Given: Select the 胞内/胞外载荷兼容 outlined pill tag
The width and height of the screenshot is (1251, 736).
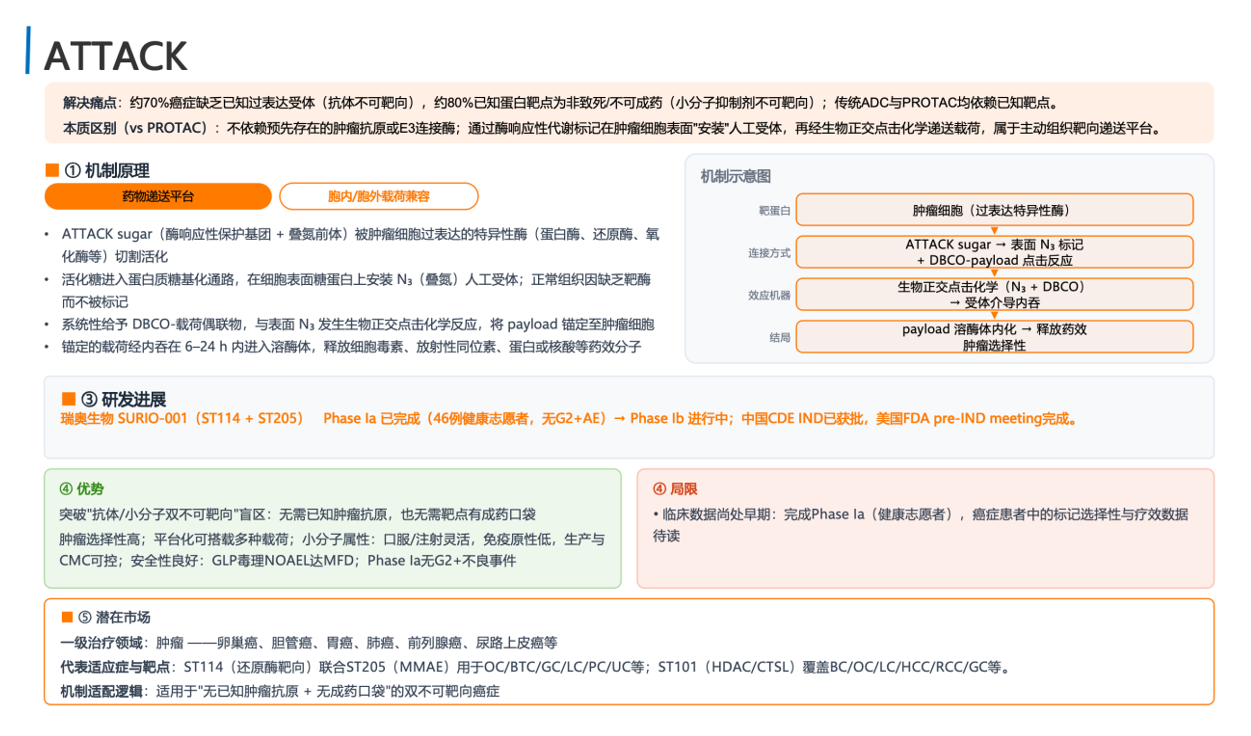Looking at the screenshot, I should (x=379, y=196).
